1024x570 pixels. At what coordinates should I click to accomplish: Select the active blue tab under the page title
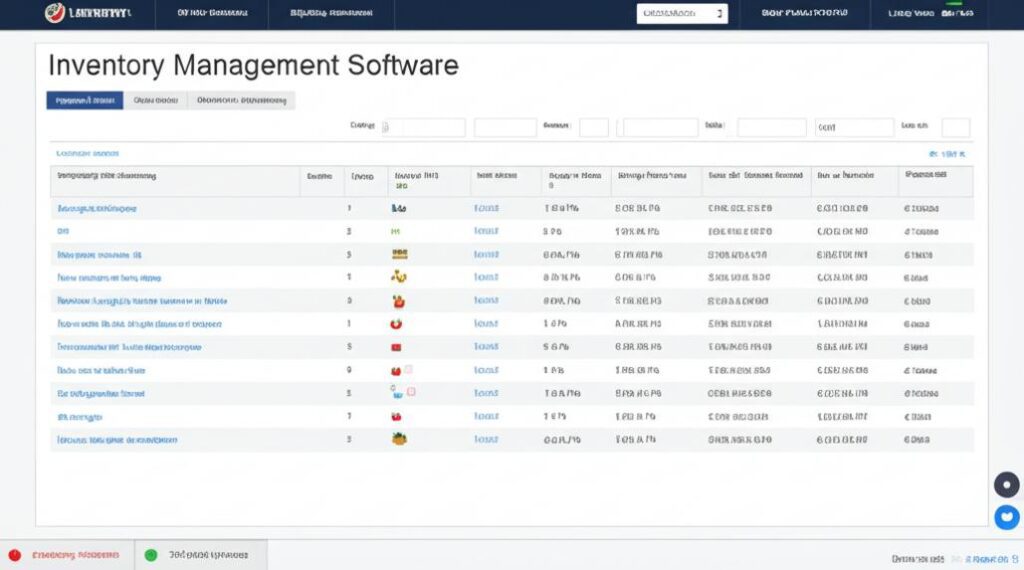click(x=84, y=100)
